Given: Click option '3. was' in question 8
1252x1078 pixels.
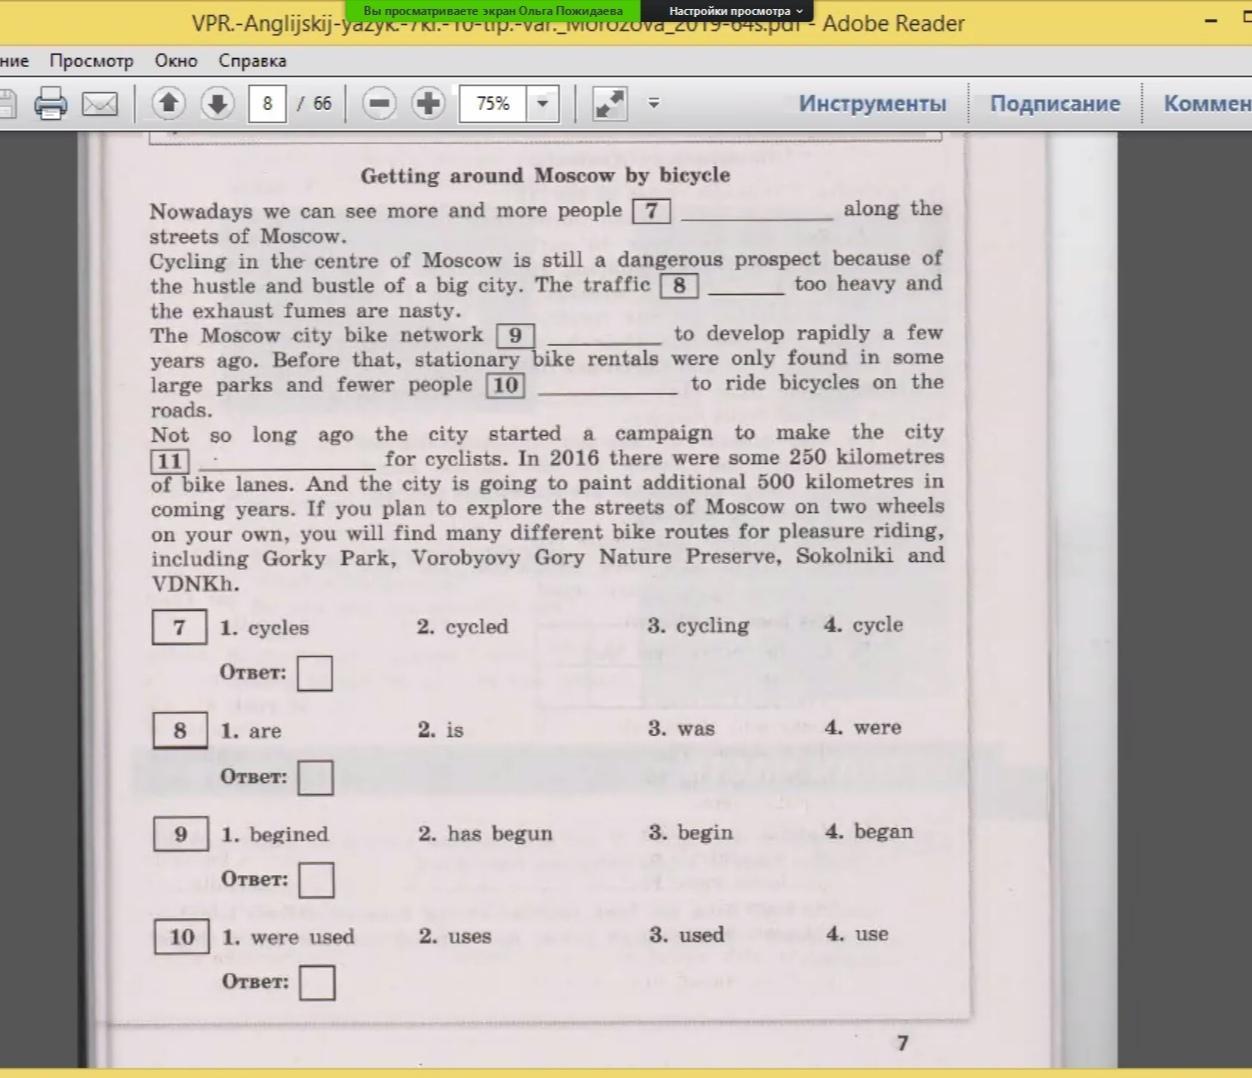Looking at the screenshot, I should pyautogui.click(x=682, y=728).
